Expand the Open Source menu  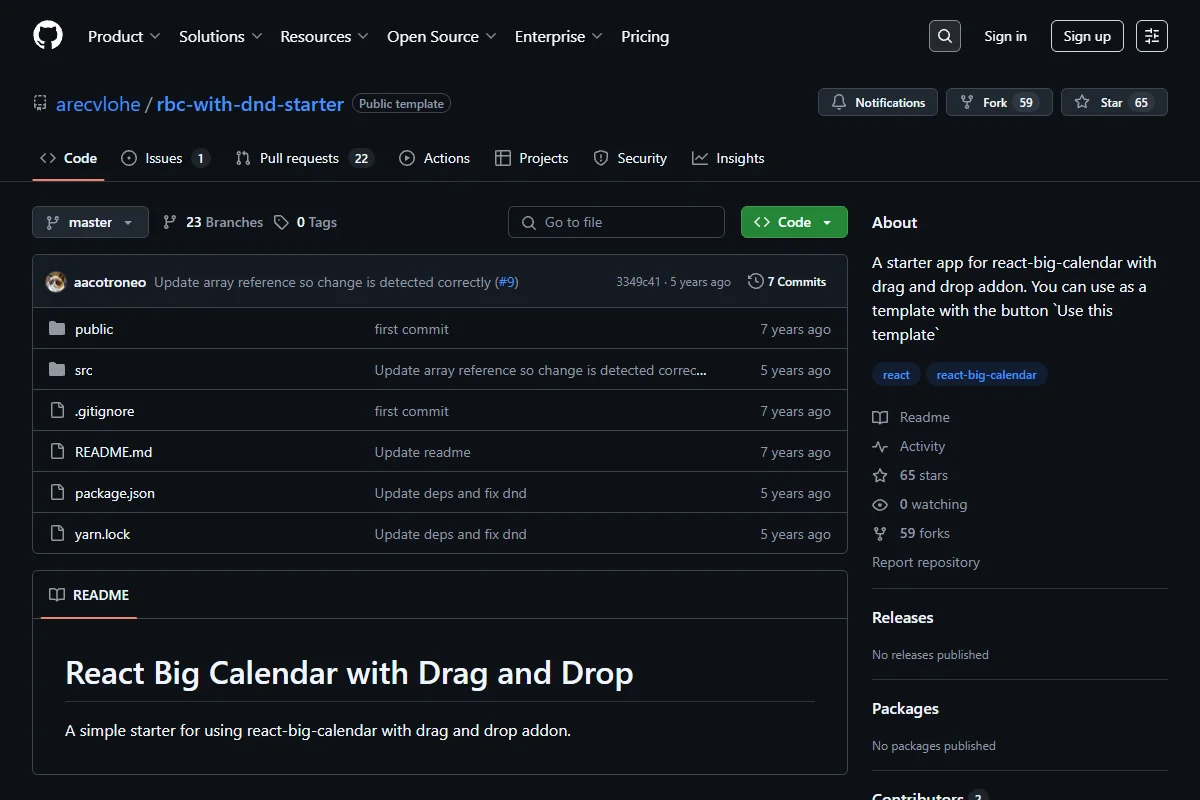click(x=442, y=36)
